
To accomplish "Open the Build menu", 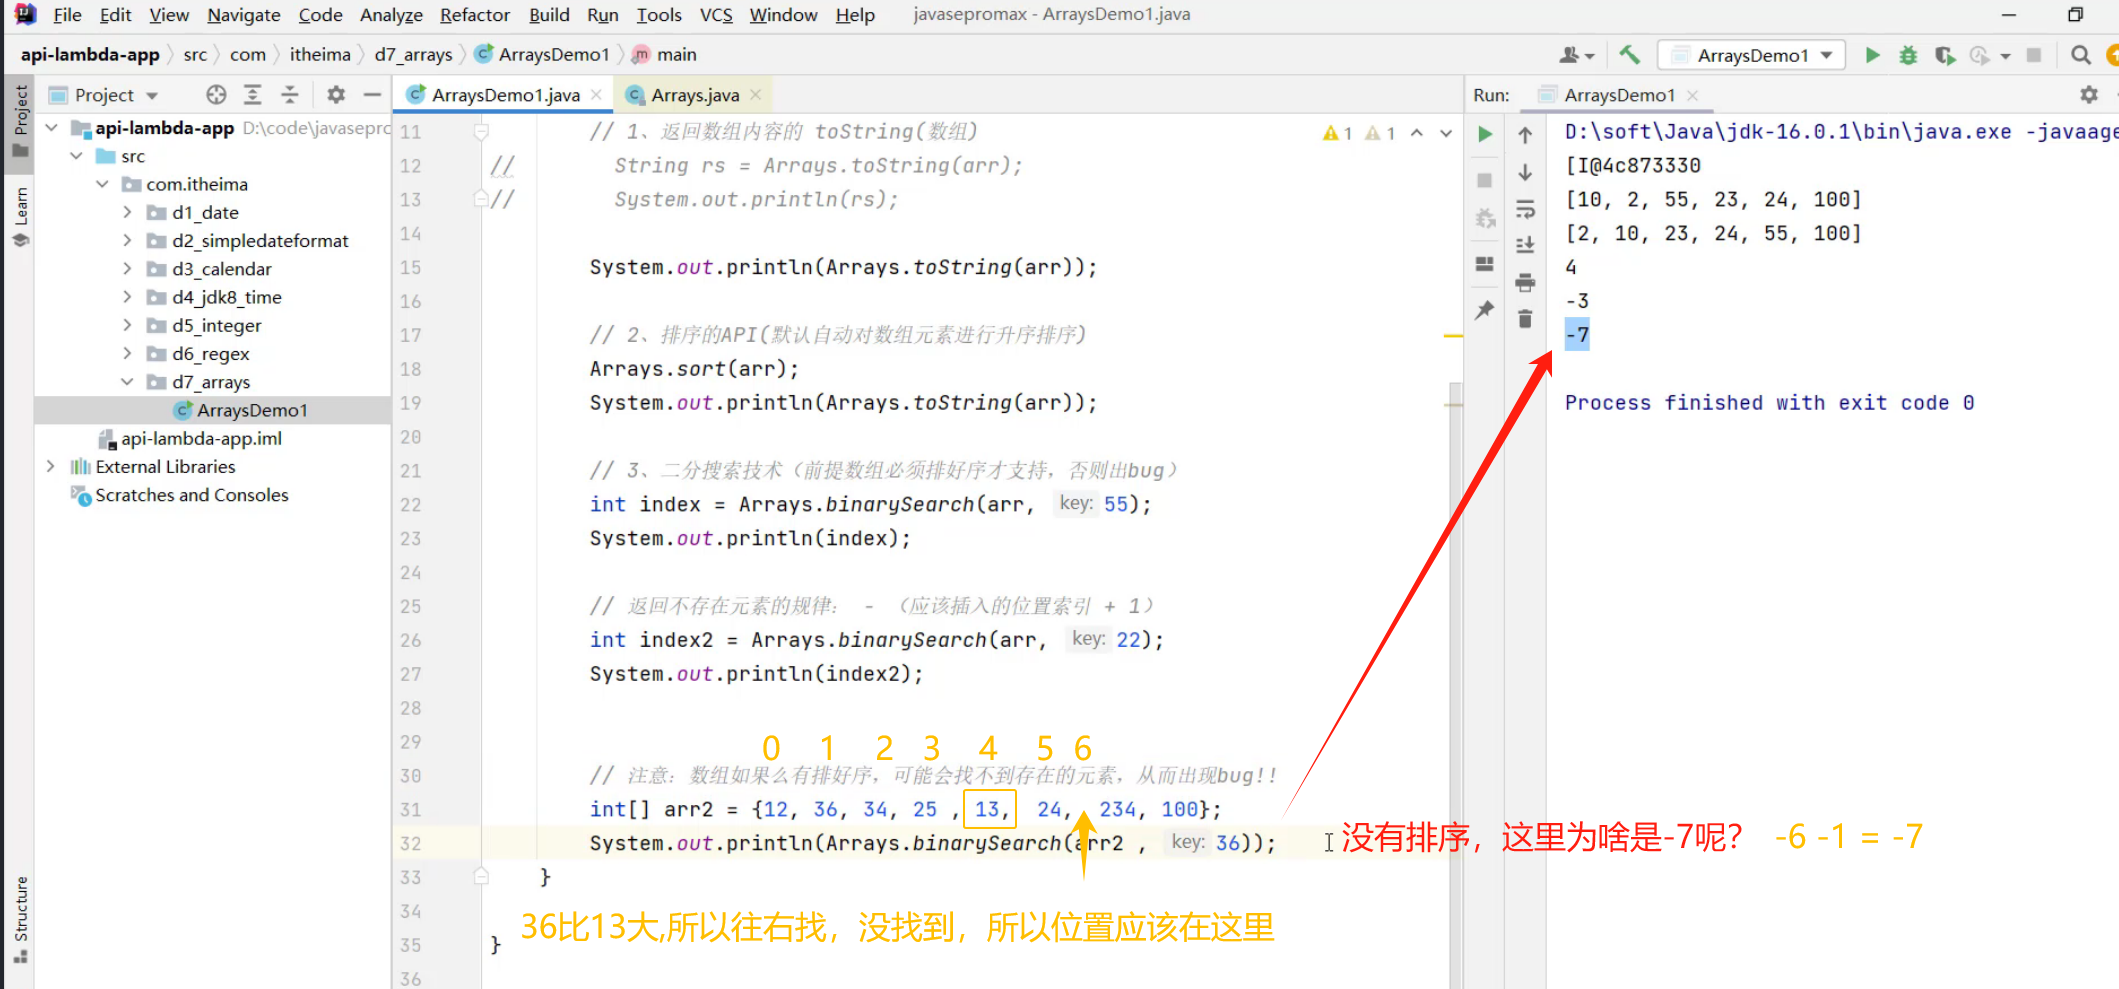I will 549,15.
